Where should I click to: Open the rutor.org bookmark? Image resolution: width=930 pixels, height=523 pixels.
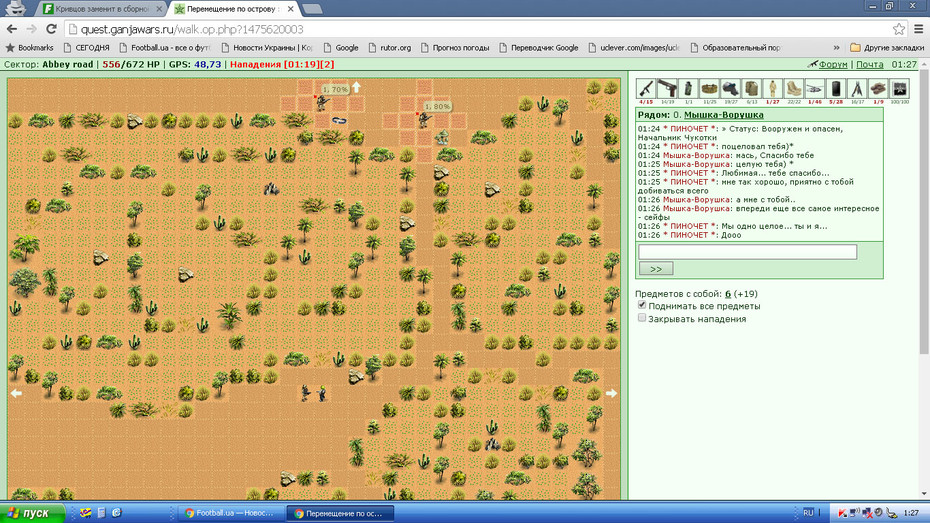(390, 47)
